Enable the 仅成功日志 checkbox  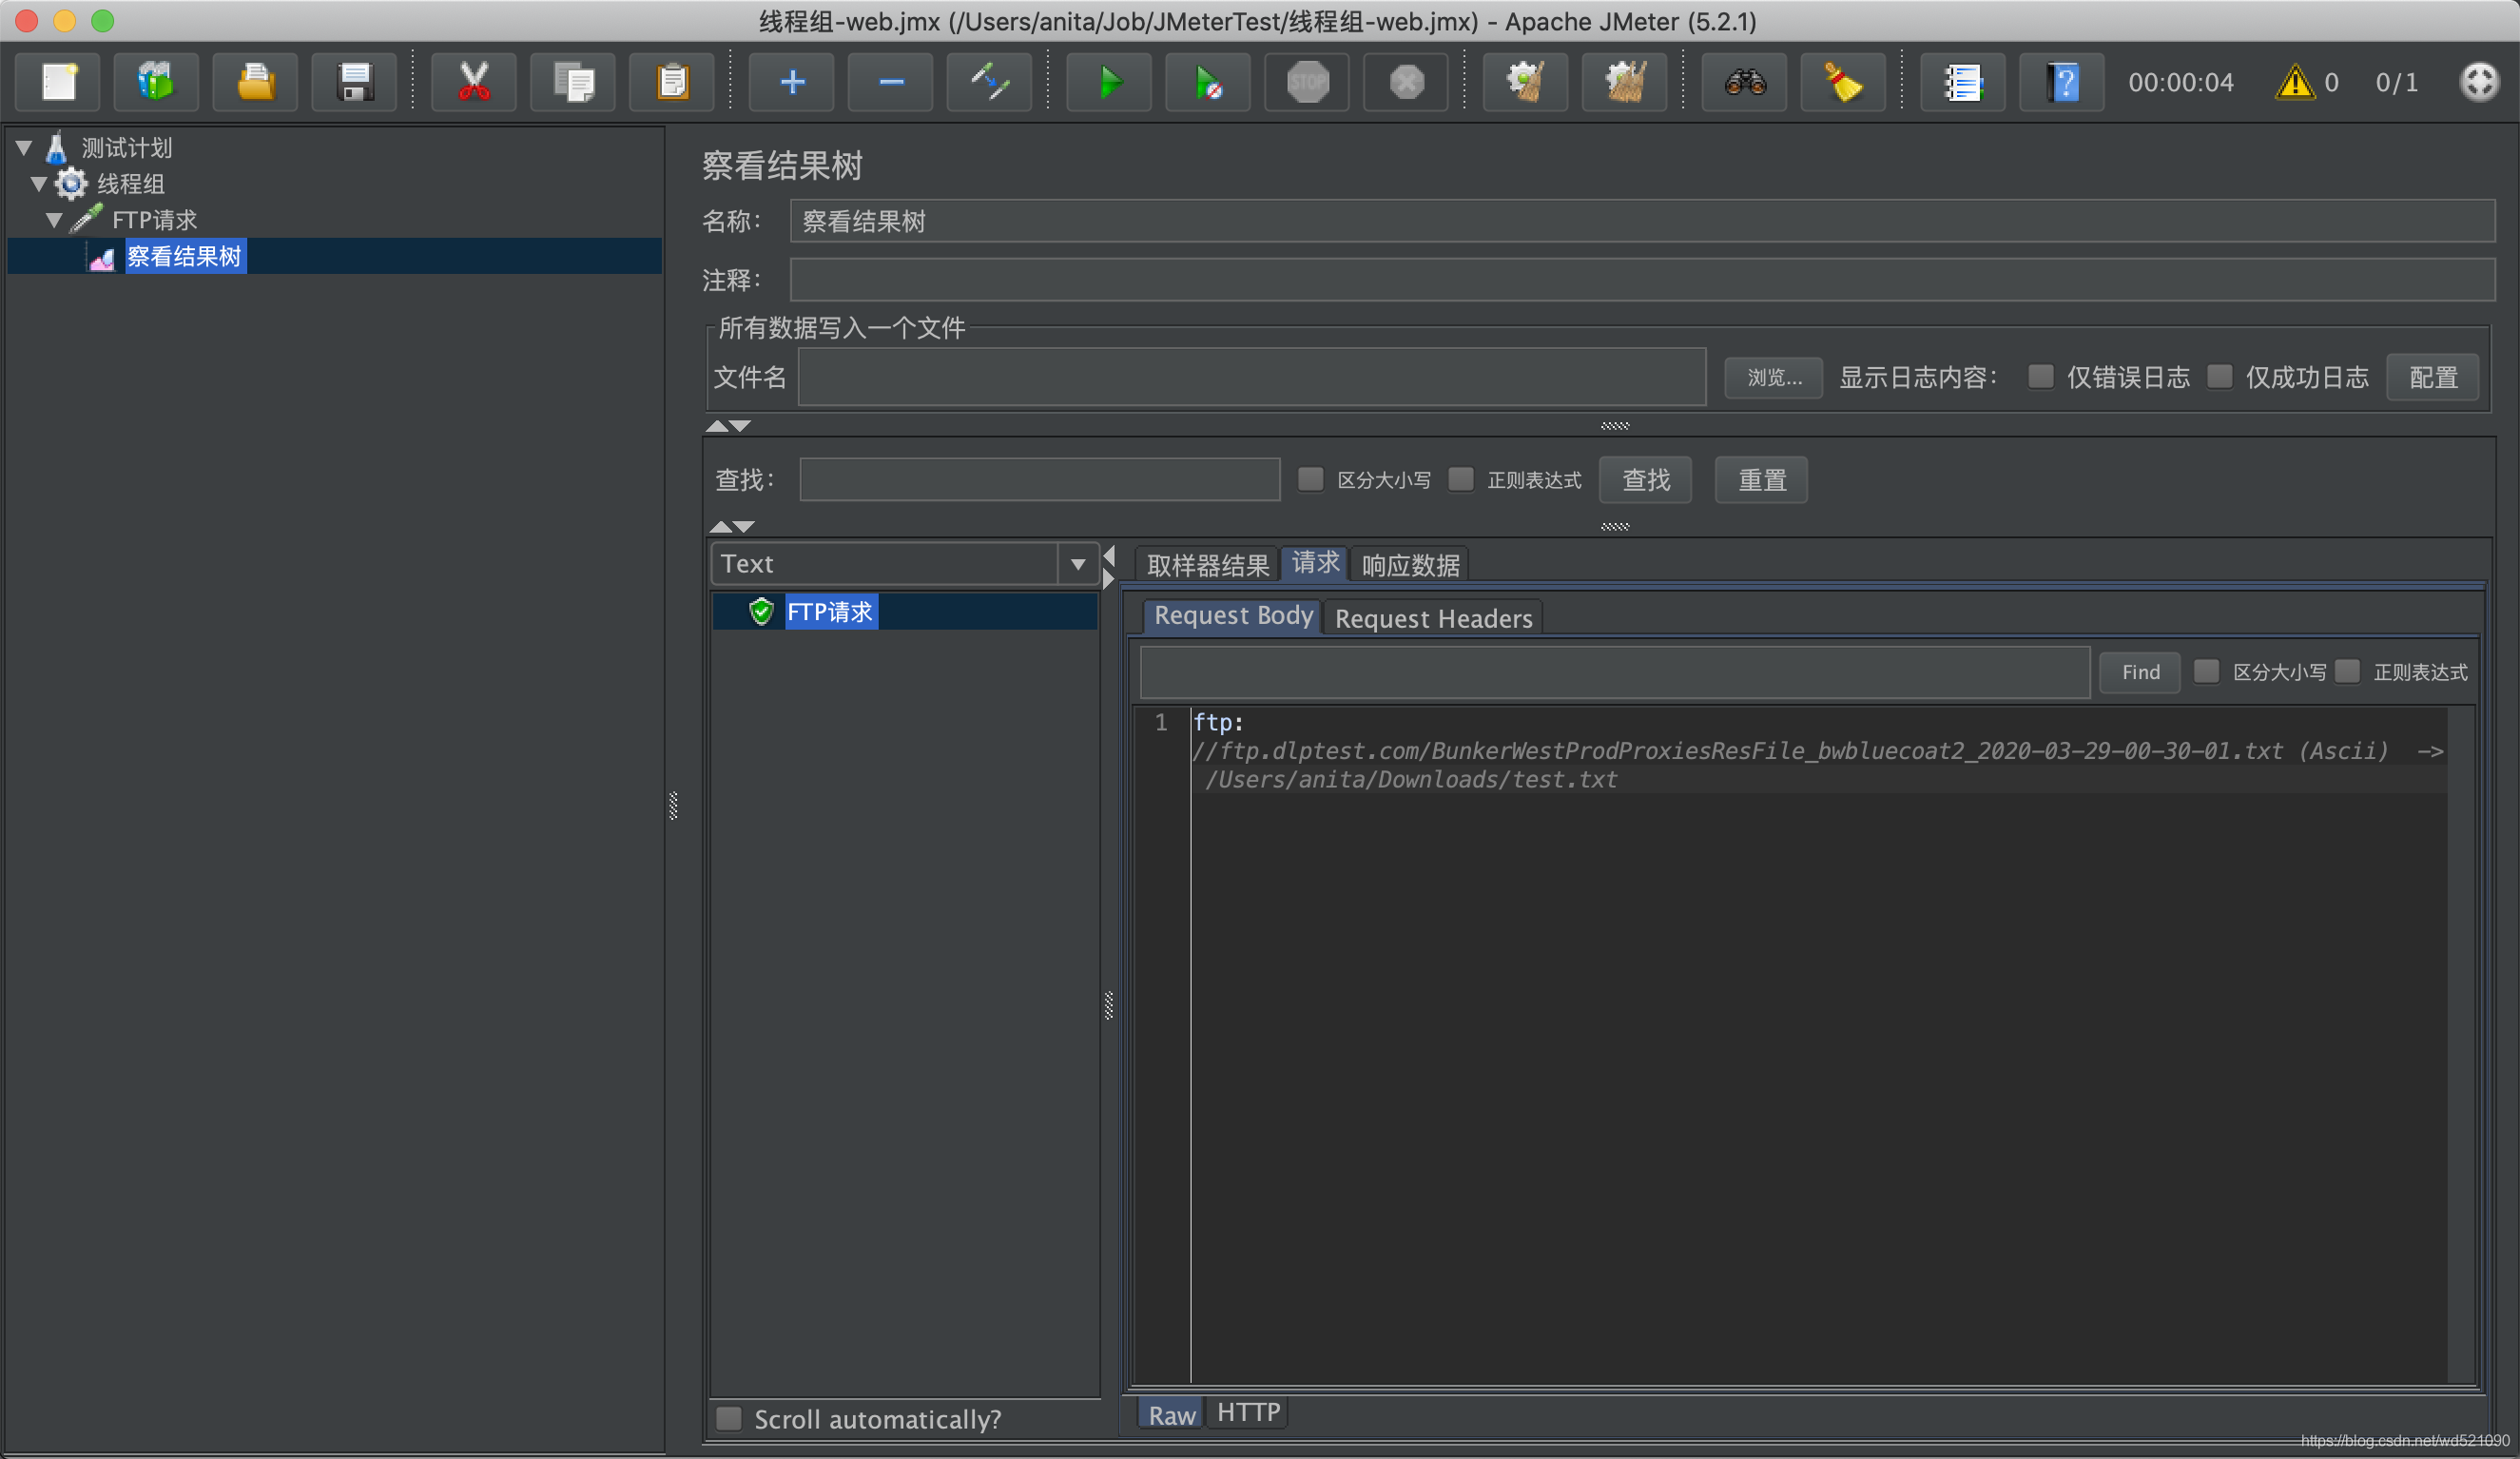[2221, 377]
